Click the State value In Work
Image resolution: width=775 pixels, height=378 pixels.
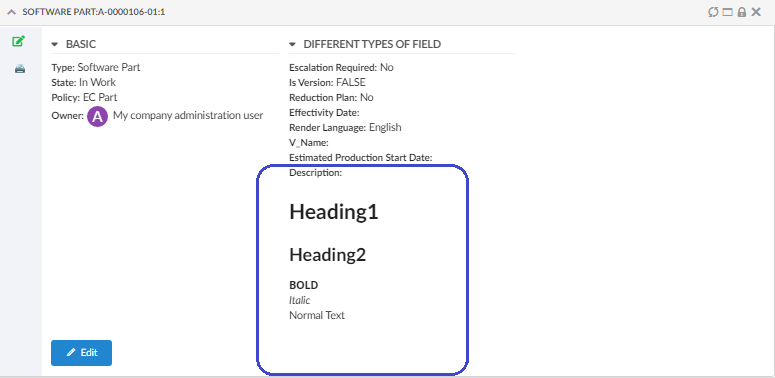pos(97,83)
